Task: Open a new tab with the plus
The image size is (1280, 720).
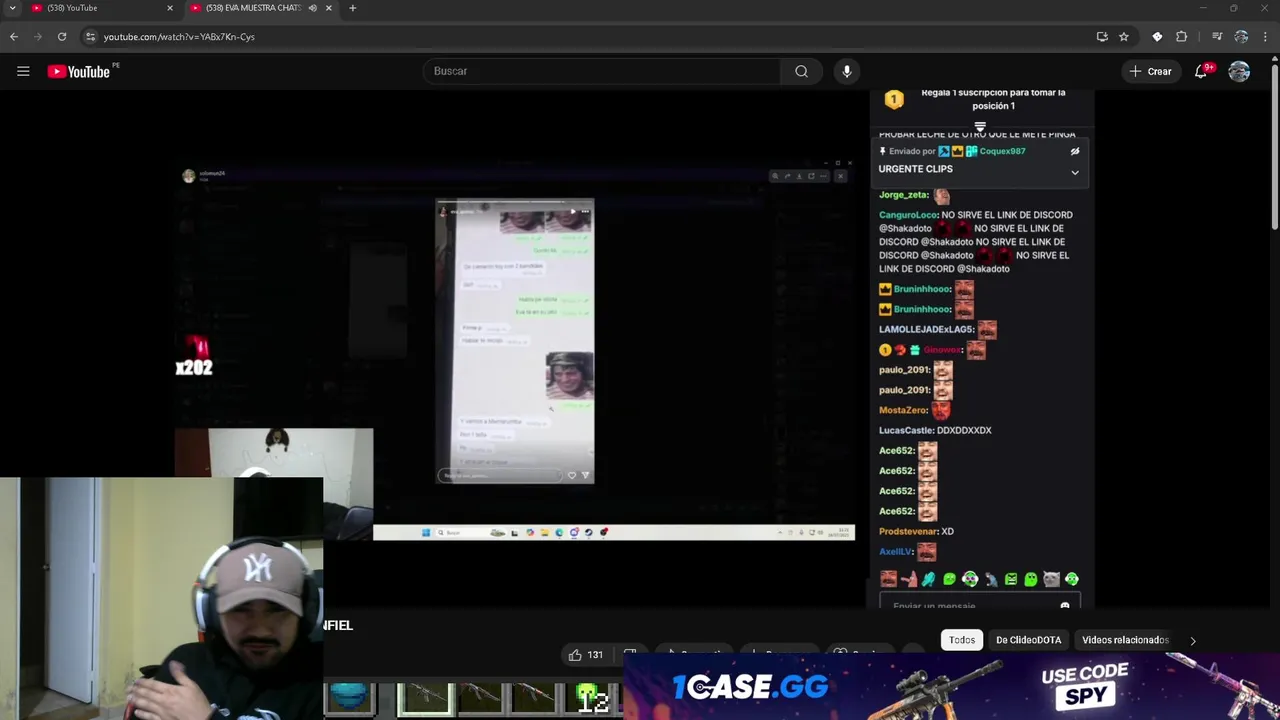Action: click(352, 8)
